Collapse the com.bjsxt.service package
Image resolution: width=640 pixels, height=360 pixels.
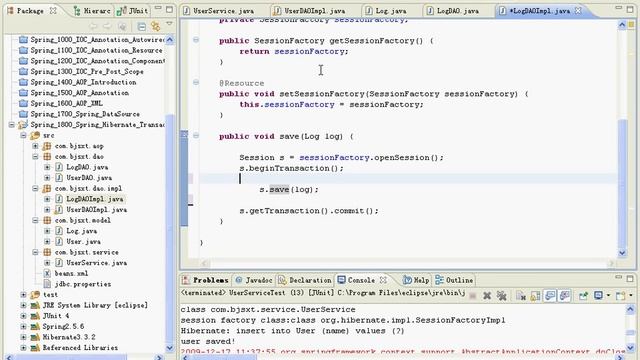36,252
